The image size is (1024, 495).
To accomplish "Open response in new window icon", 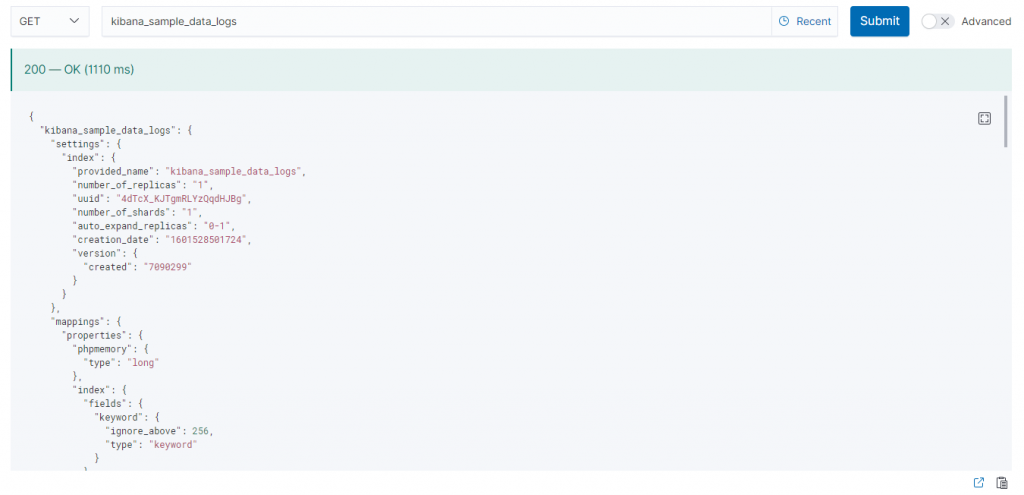I will pyautogui.click(x=978, y=483).
